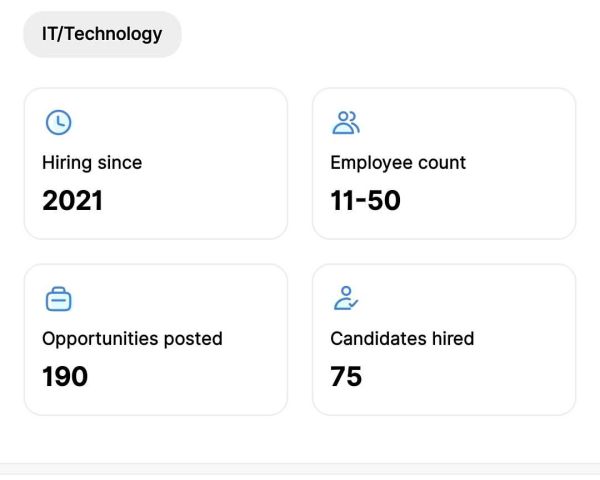Select the Candidates hired label
600x480 pixels.
click(402, 339)
